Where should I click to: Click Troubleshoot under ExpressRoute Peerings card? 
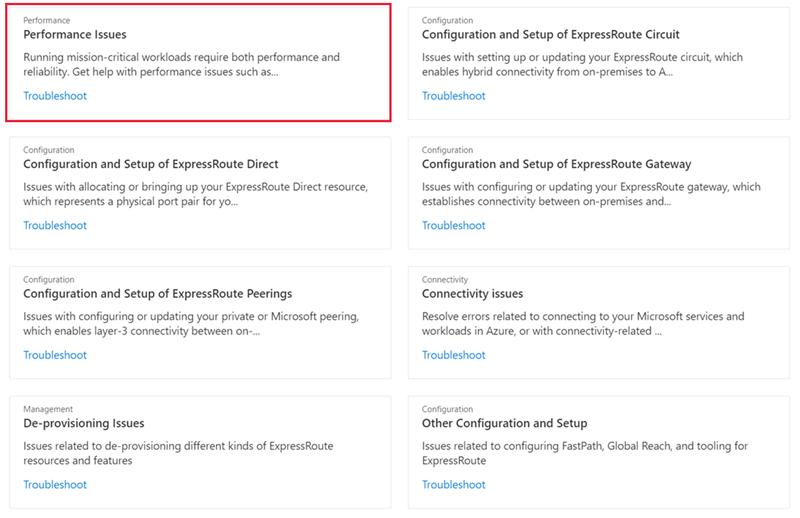click(x=55, y=355)
